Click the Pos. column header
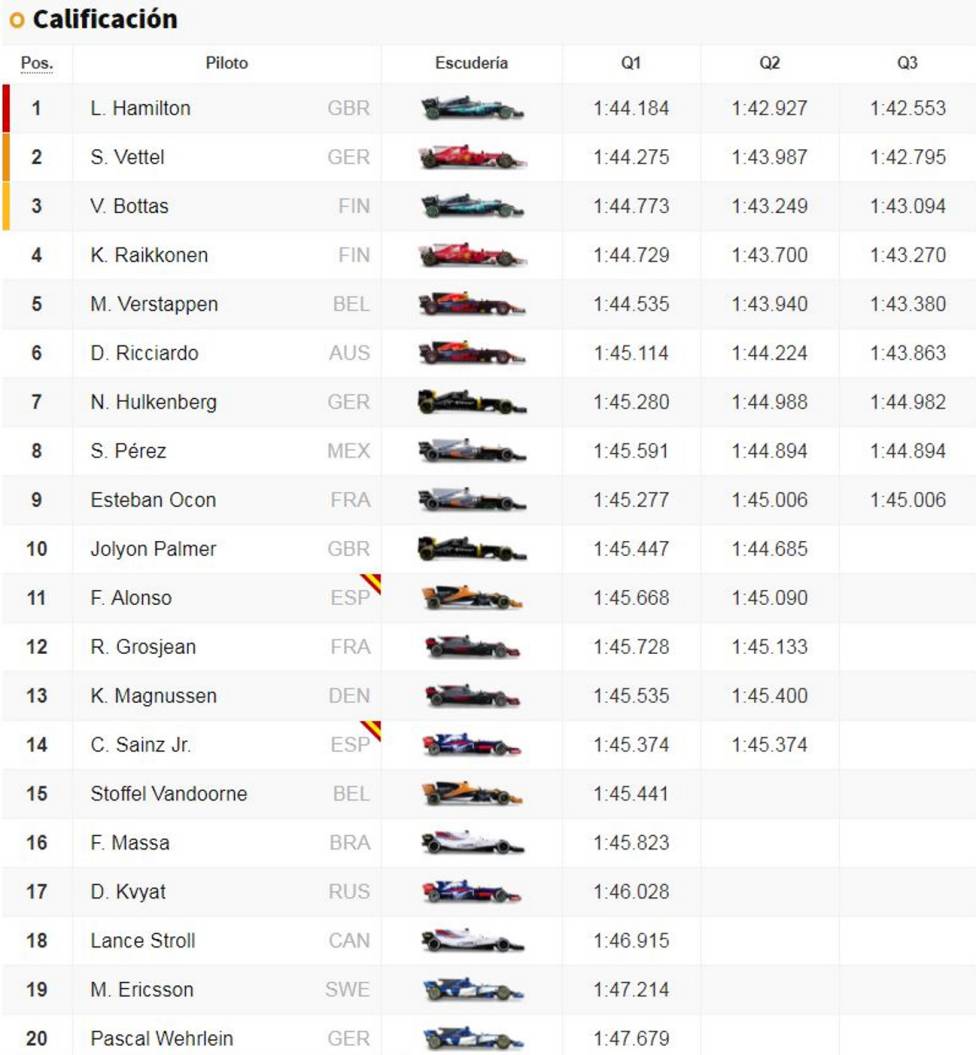Screen dimensions: 976x1055 coord(37,63)
